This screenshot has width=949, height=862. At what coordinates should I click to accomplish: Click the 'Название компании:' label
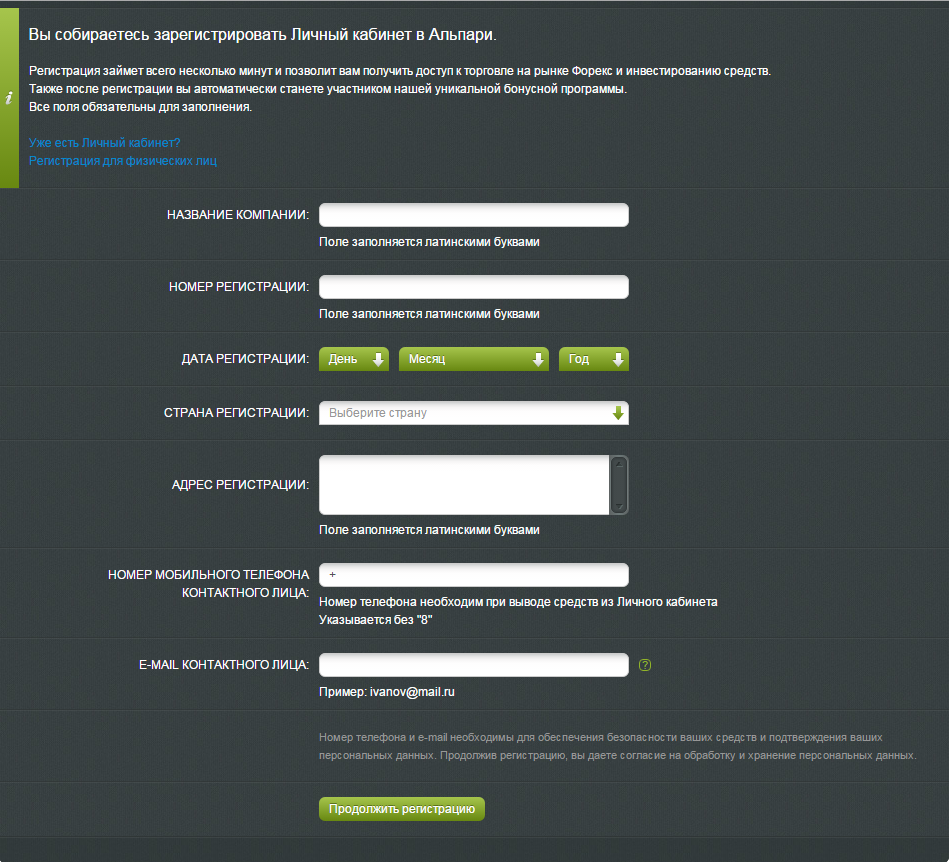point(237,215)
